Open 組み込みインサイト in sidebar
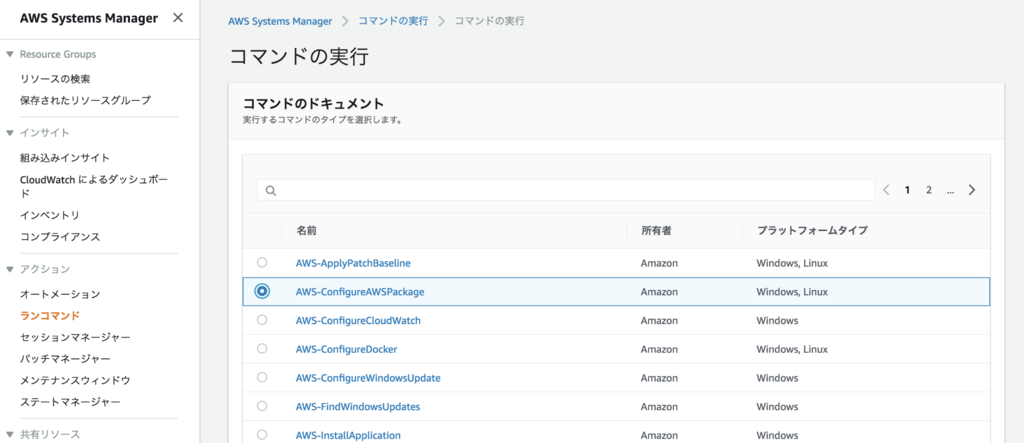This screenshot has height=443, width=1024. [x=65, y=157]
